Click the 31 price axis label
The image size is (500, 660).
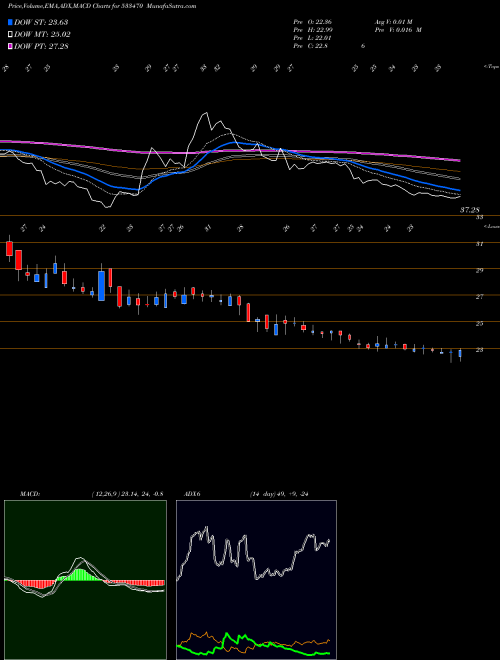tap(479, 244)
